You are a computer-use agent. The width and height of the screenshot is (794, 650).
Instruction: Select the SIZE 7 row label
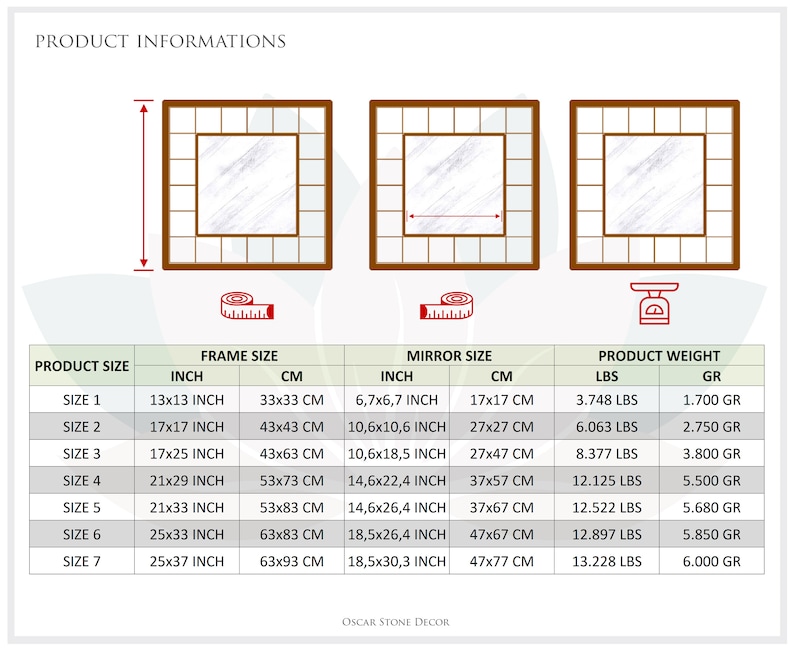tap(82, 561)
